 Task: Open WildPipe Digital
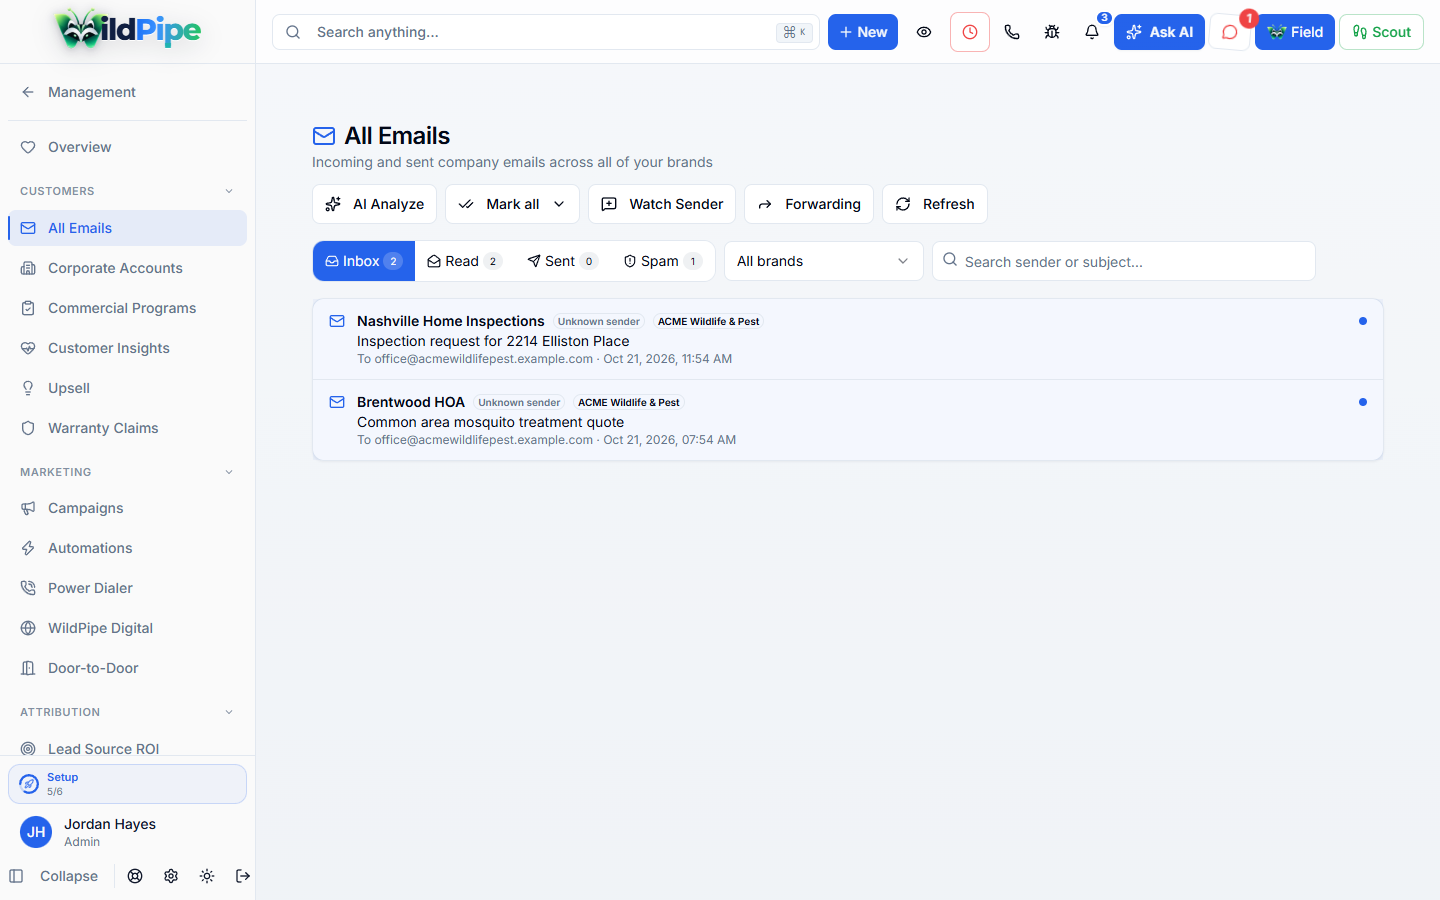click(x=128, y=628)
